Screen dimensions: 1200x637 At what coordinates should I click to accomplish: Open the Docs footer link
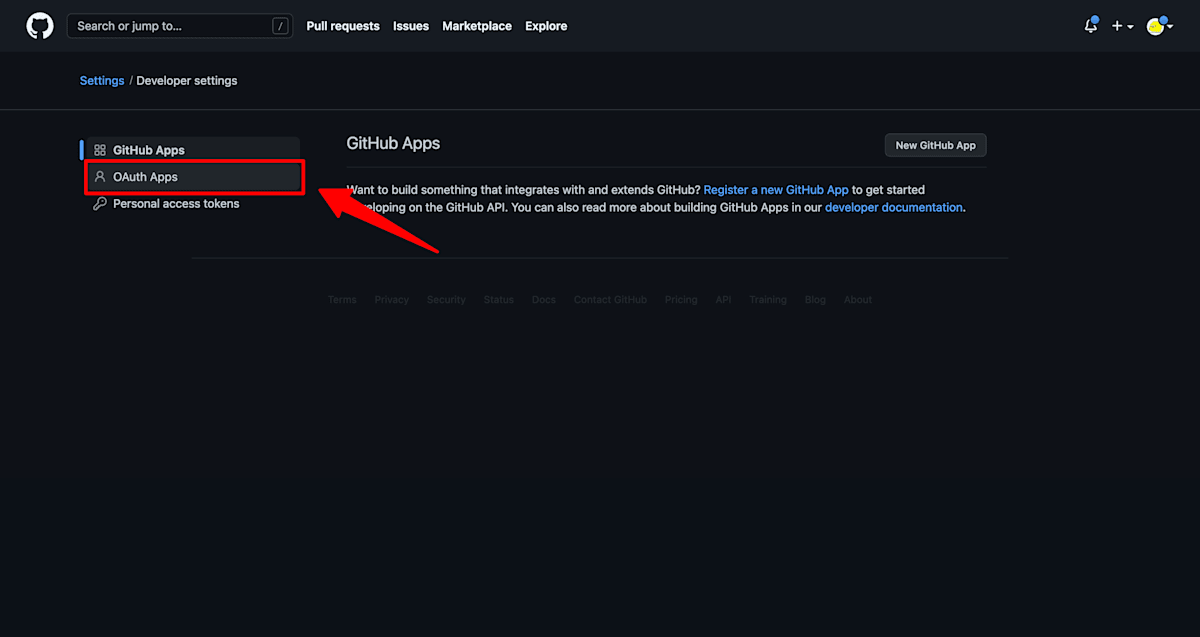[544, 300]
